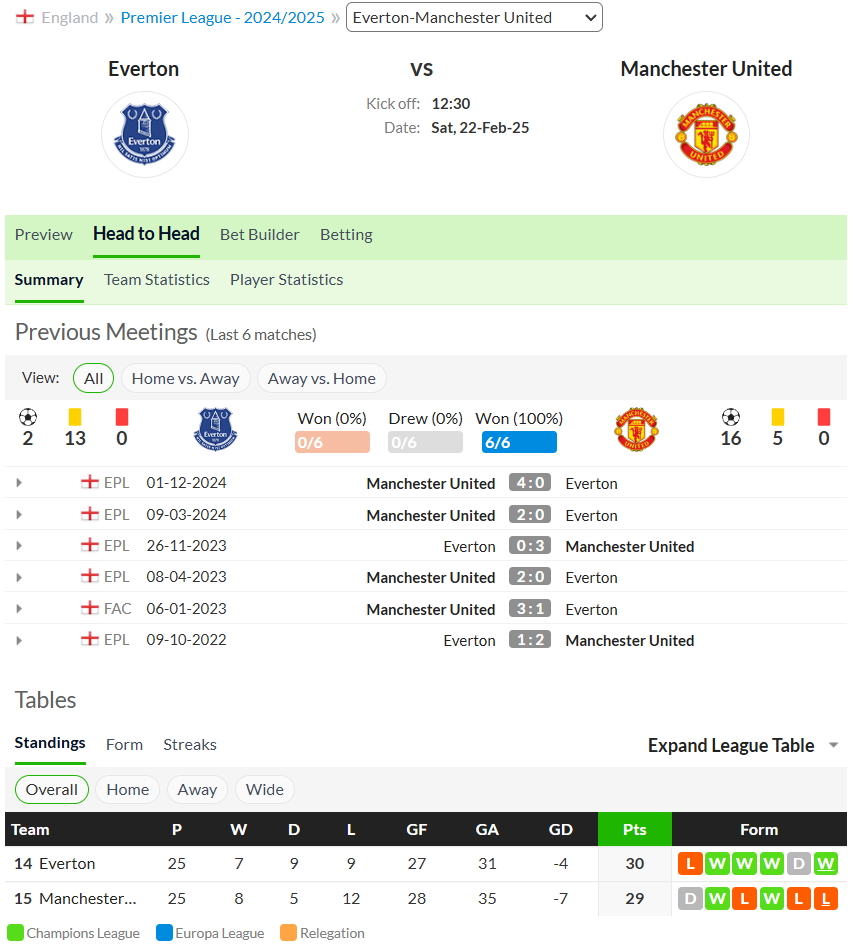850x951 pixels.
Task: Click the large Manchester United crest in header
Action: [x=706, y=135]
